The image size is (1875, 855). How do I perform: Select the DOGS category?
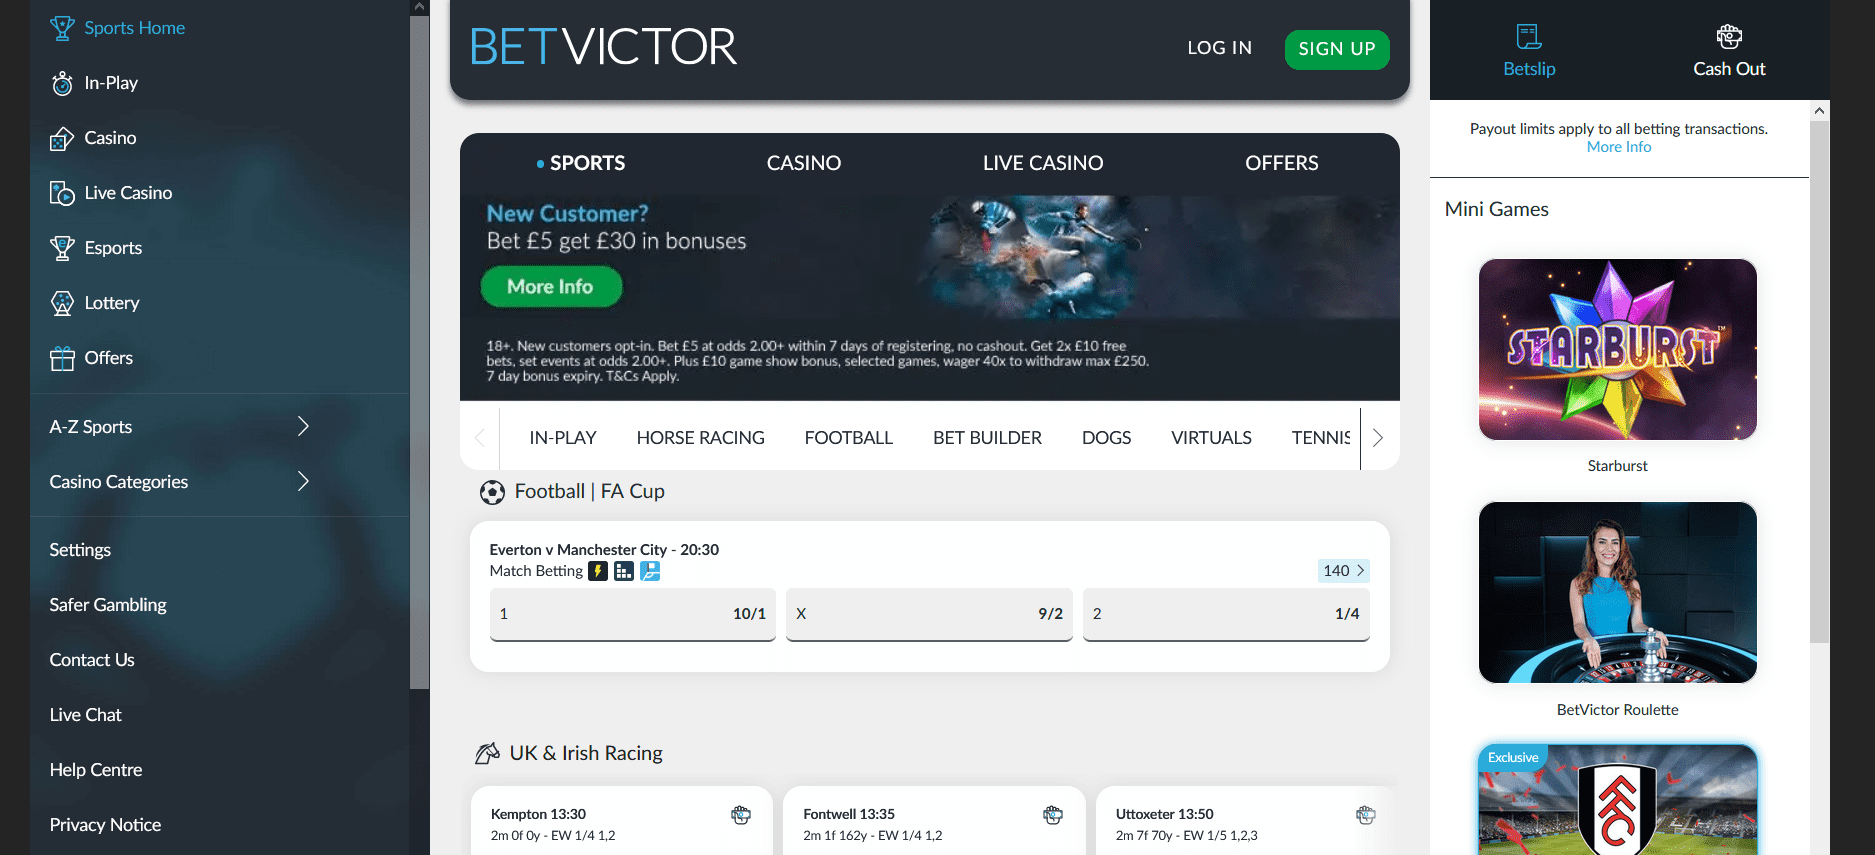pyautogui.click(x=1106, y=438)
